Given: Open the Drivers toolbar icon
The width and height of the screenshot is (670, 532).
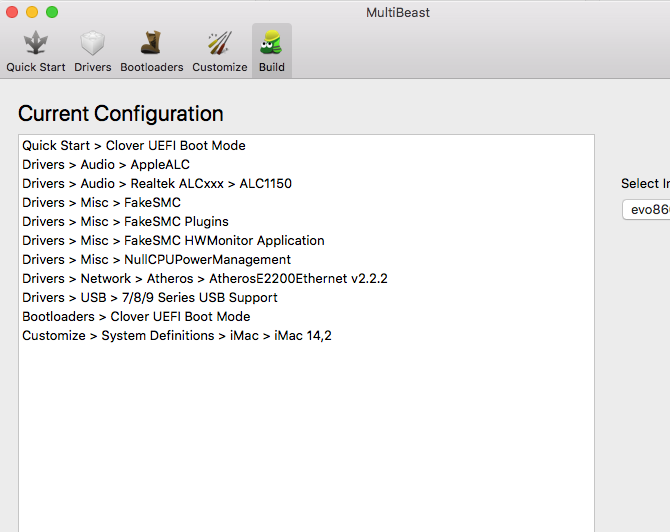Looking at the screenshot, I should [x=93, y=51].
